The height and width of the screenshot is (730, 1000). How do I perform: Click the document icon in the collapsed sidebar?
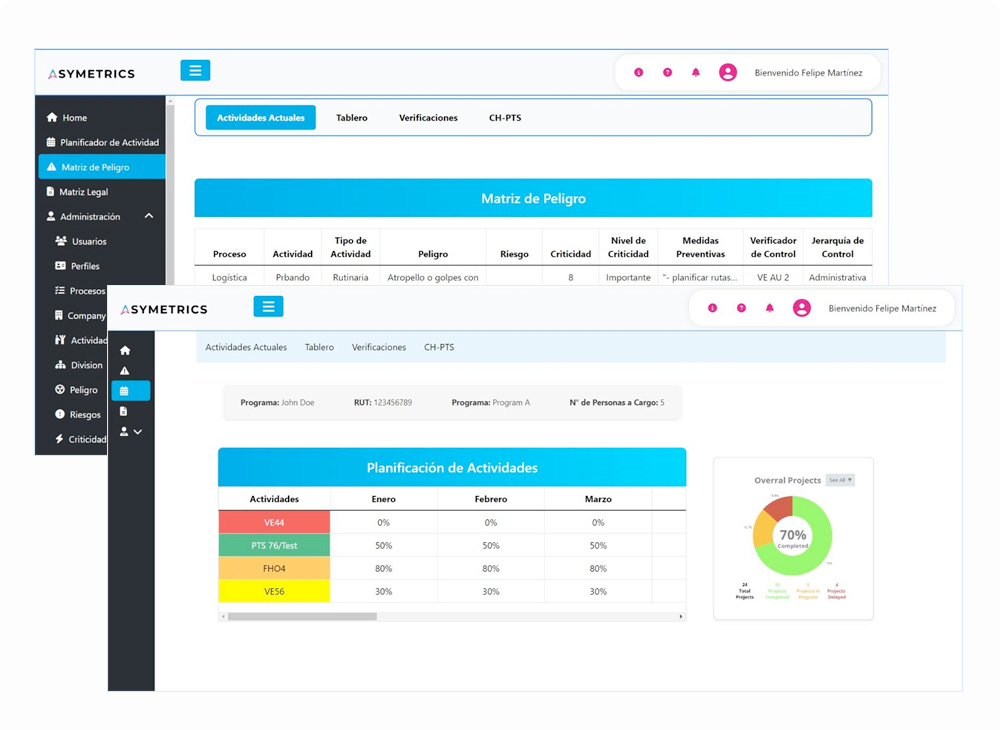pyautogui.click(x=124, y=411)
